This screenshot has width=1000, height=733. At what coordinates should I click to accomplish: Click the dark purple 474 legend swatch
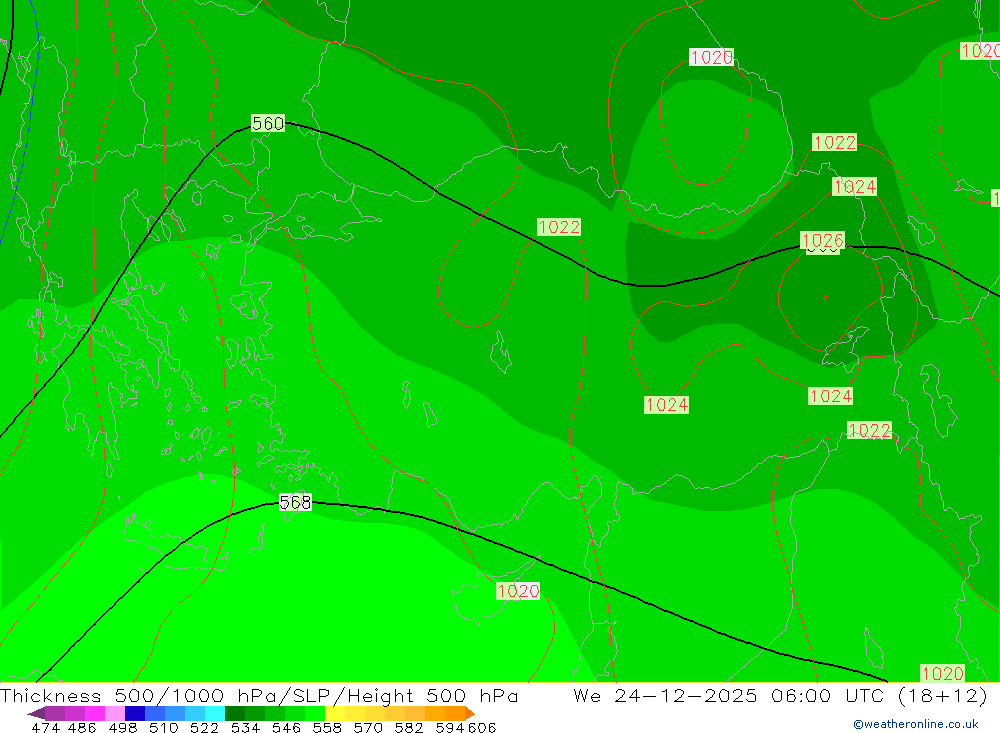coord(37,713)
